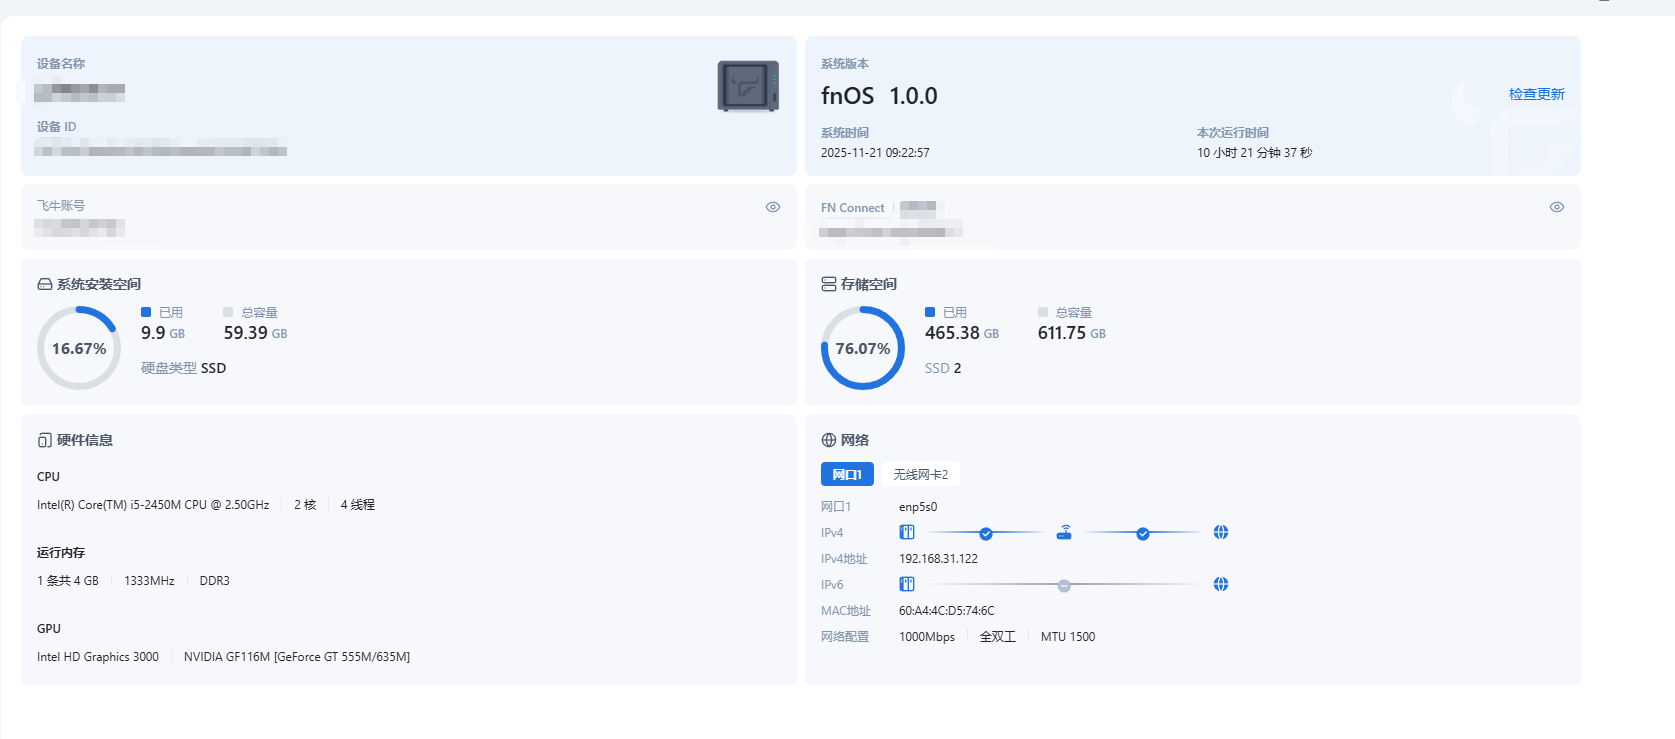The width and height of the screenshot is (1675, 739).
Task: Click the 全双工 duplex mode text
Action: tap(998, 637)
